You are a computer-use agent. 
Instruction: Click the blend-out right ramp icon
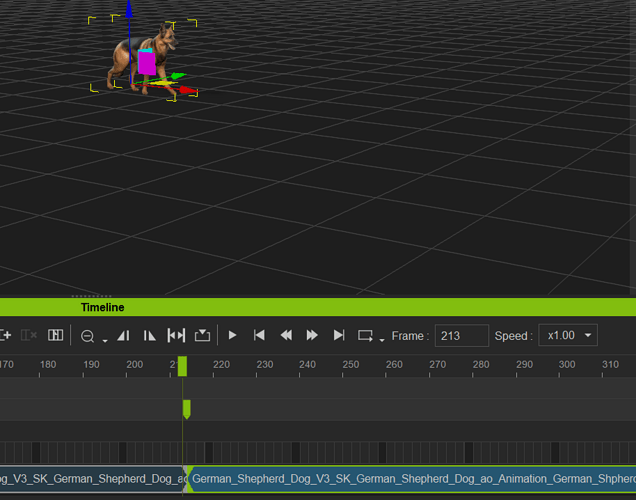[149, 336]
